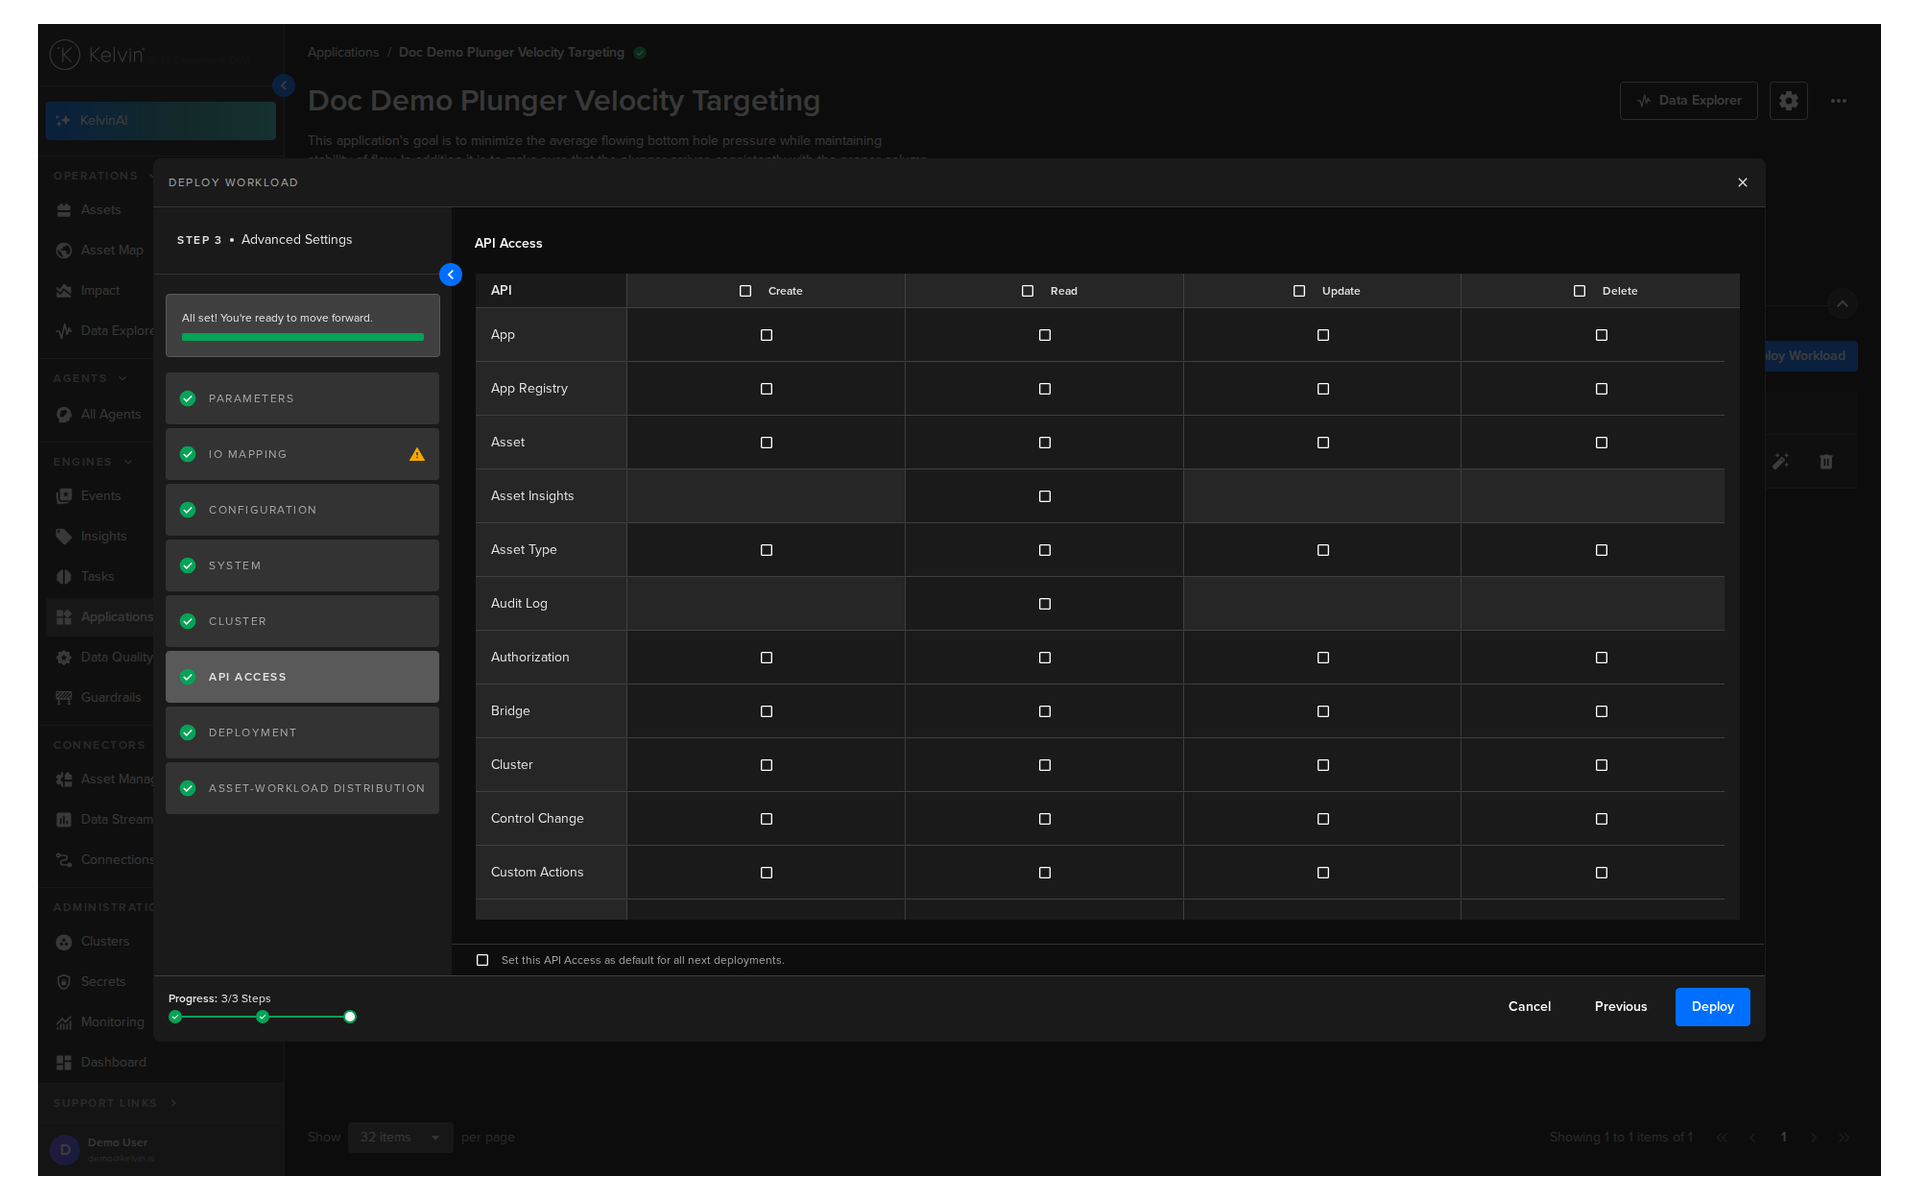The width and height of the screenshot is (1920, 1200).
Task: Click the Guardrails icon
Action: 64,698
